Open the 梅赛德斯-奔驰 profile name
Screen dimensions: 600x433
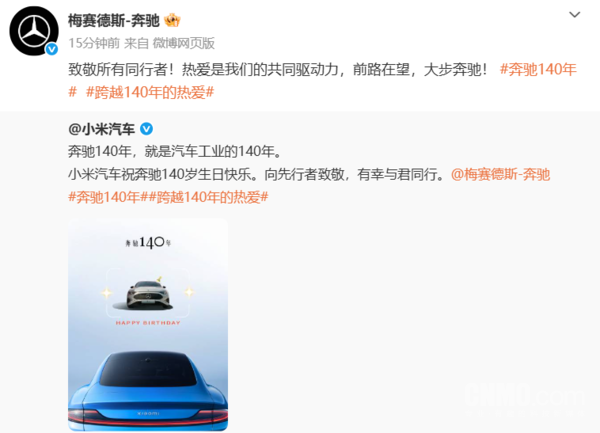(x=114, y=20)
